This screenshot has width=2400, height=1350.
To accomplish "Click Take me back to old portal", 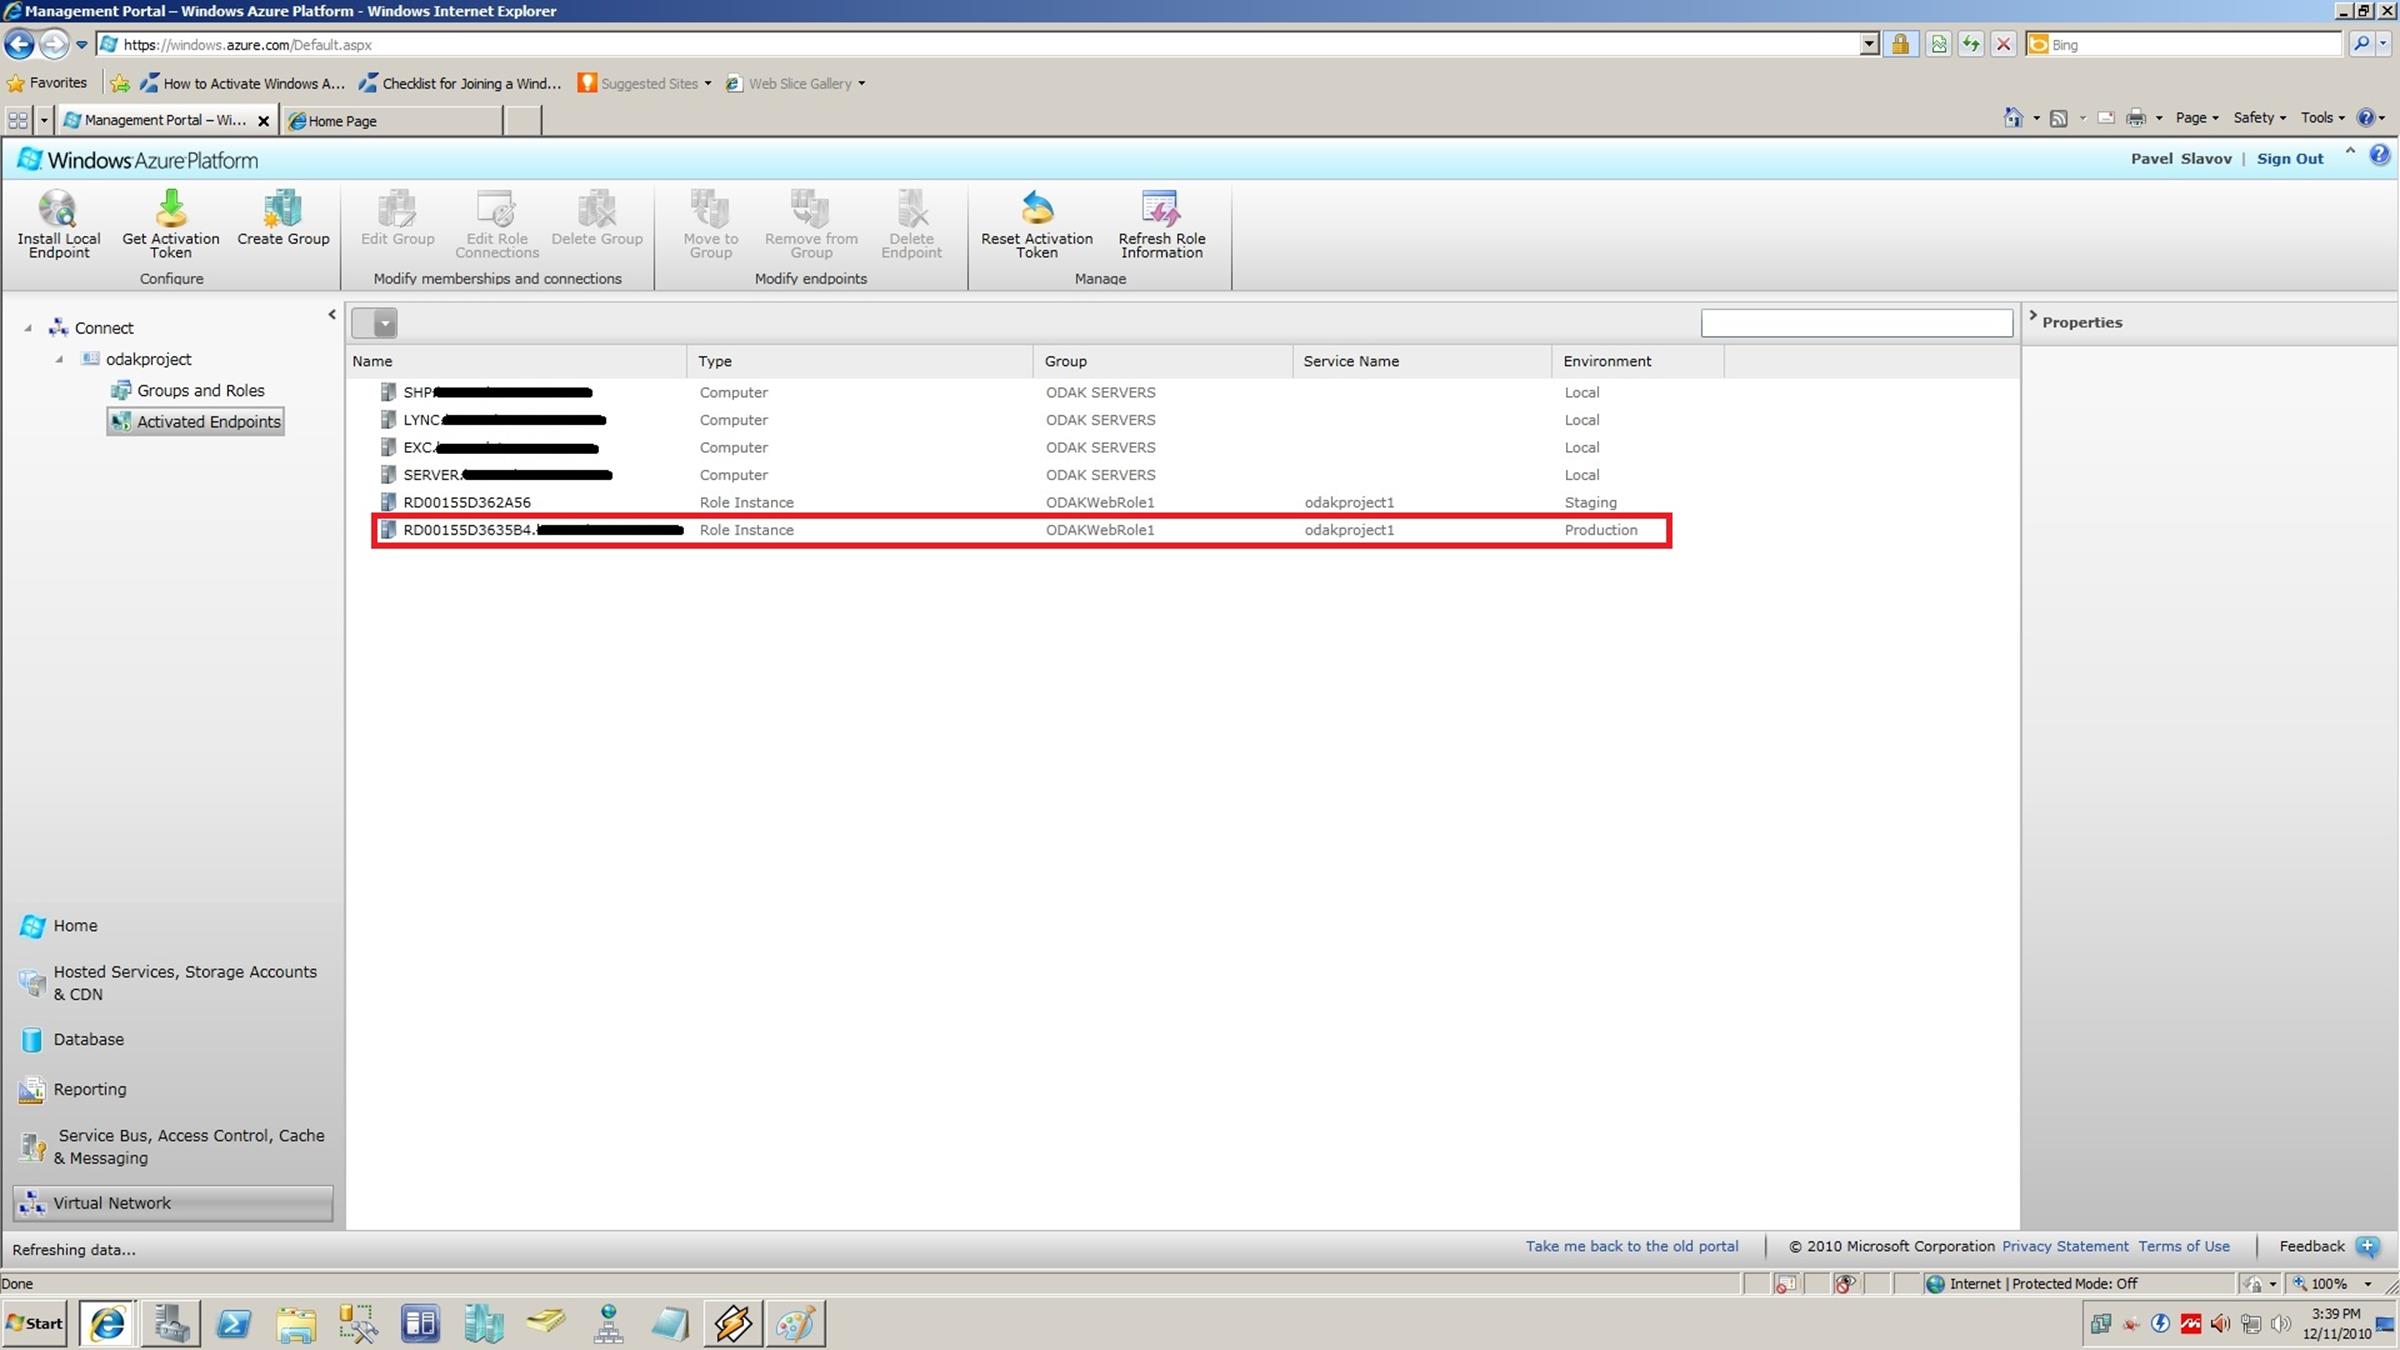I will (1631, 1246).
